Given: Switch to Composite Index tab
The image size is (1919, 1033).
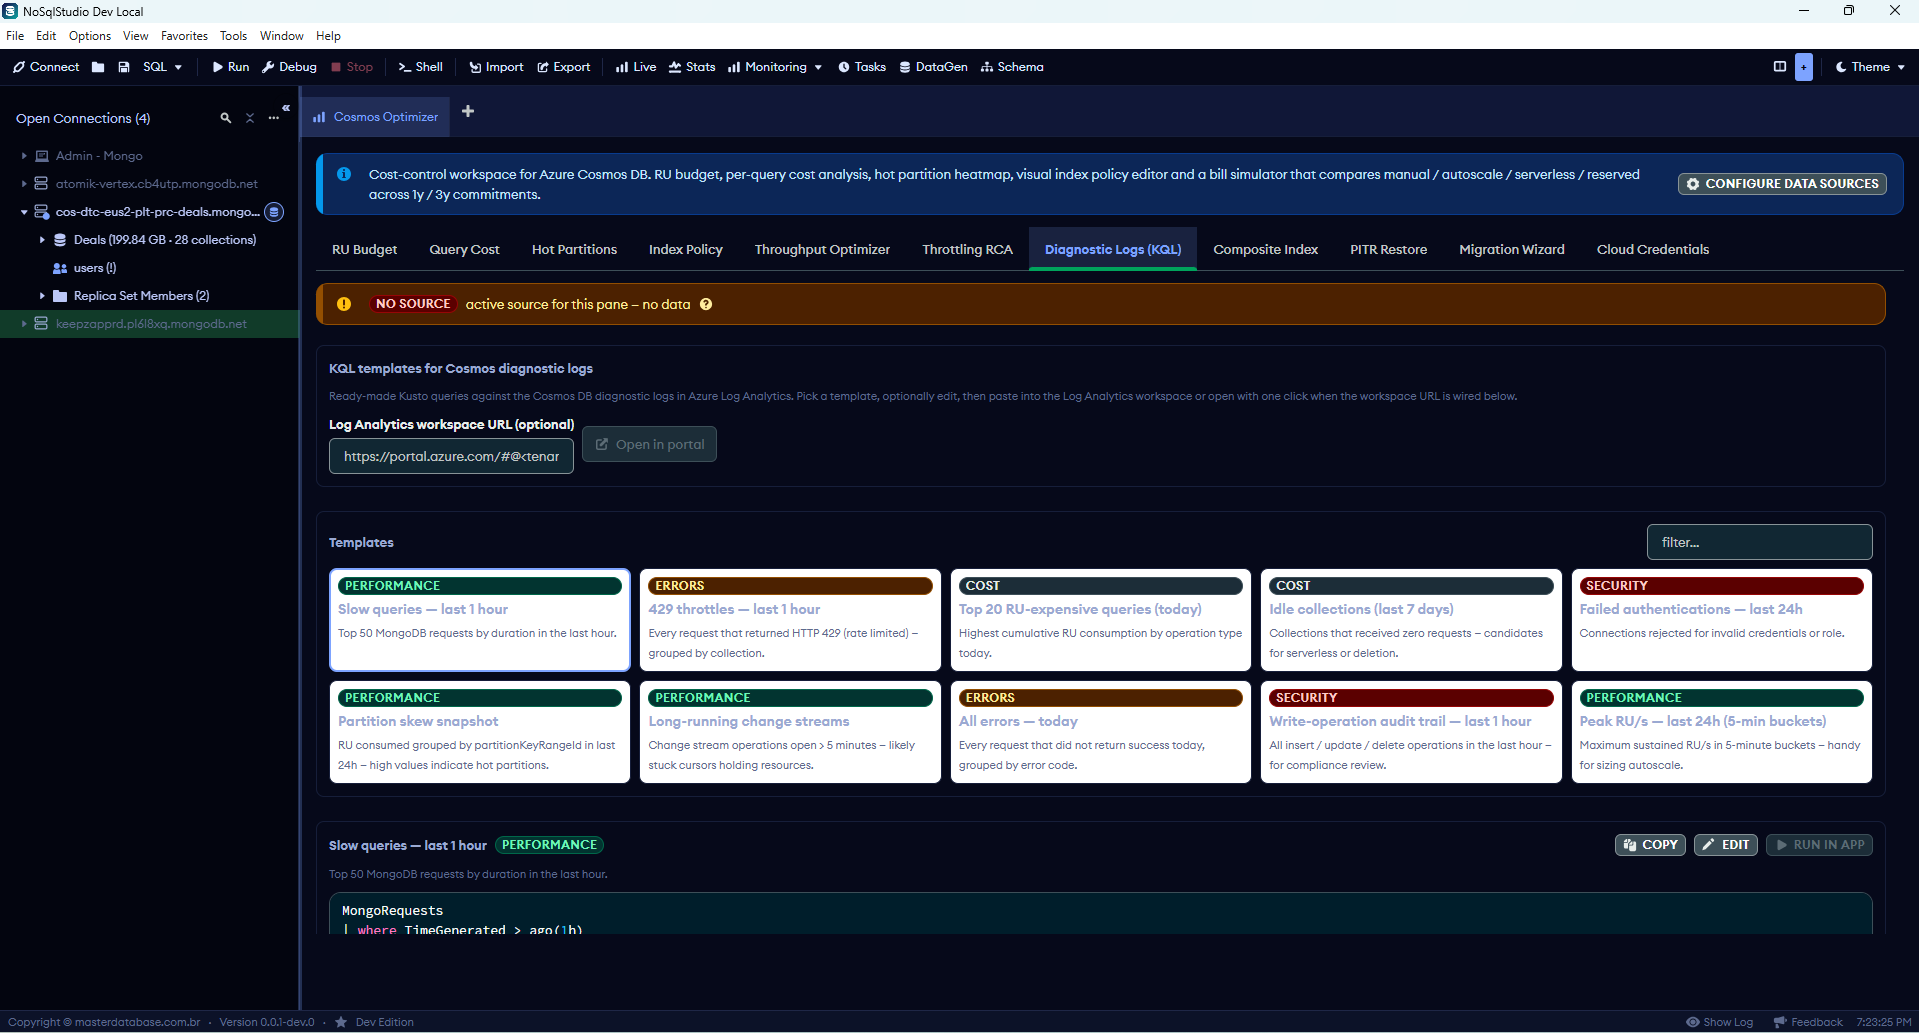Looking at the screenshot, I should point(1265,250).
